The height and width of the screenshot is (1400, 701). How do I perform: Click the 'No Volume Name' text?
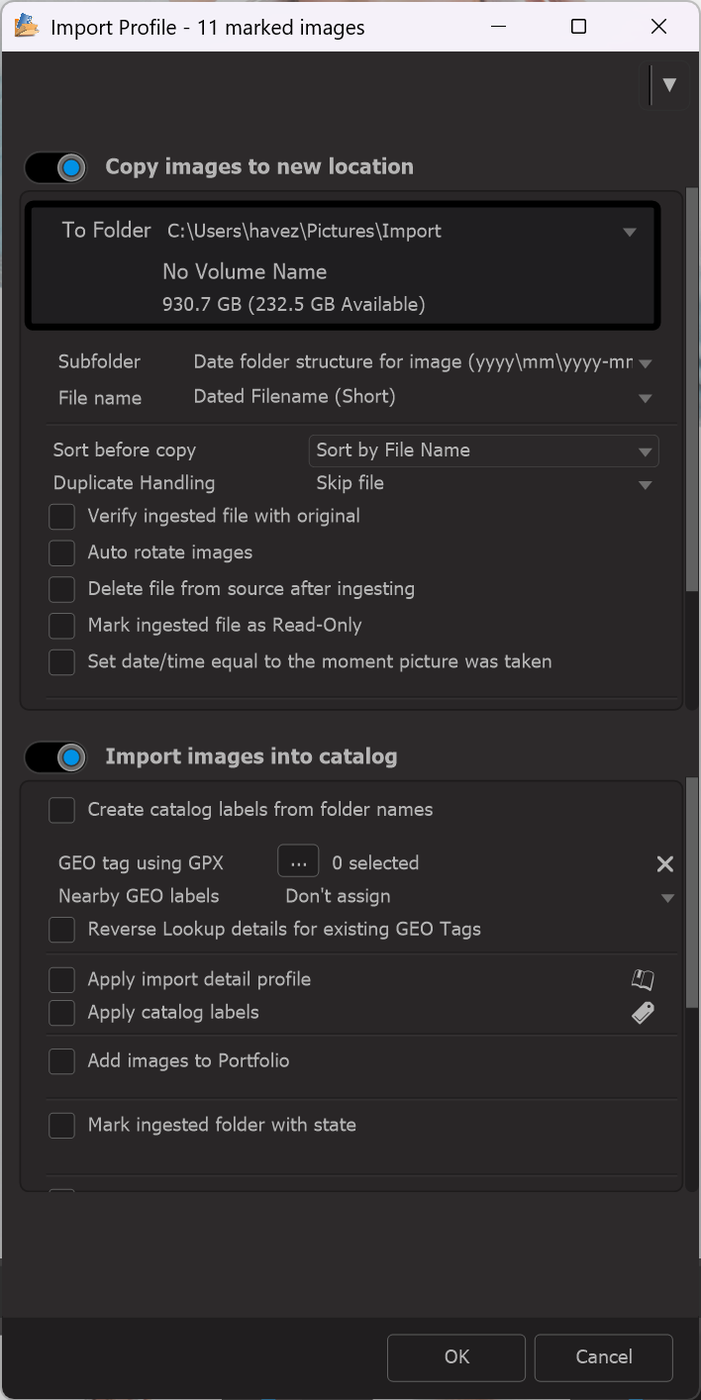tap(245, 272)
